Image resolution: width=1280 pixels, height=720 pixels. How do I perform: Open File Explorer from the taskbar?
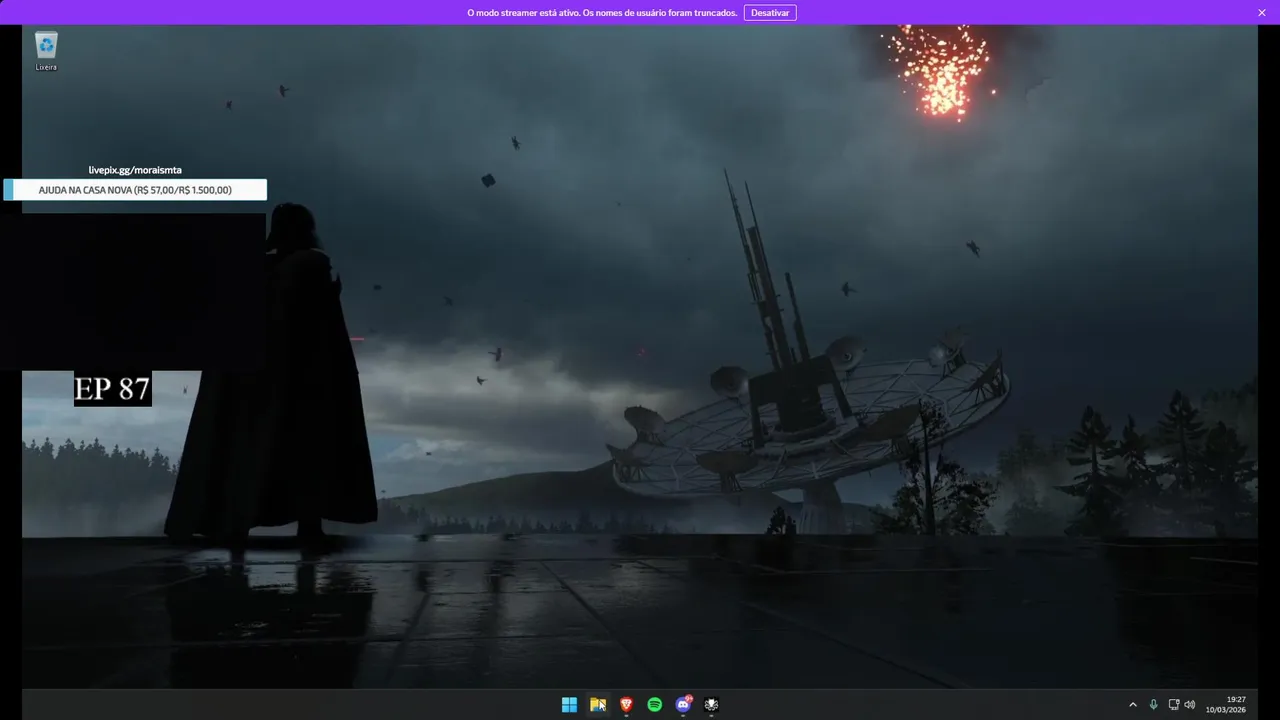click(598, 705)
